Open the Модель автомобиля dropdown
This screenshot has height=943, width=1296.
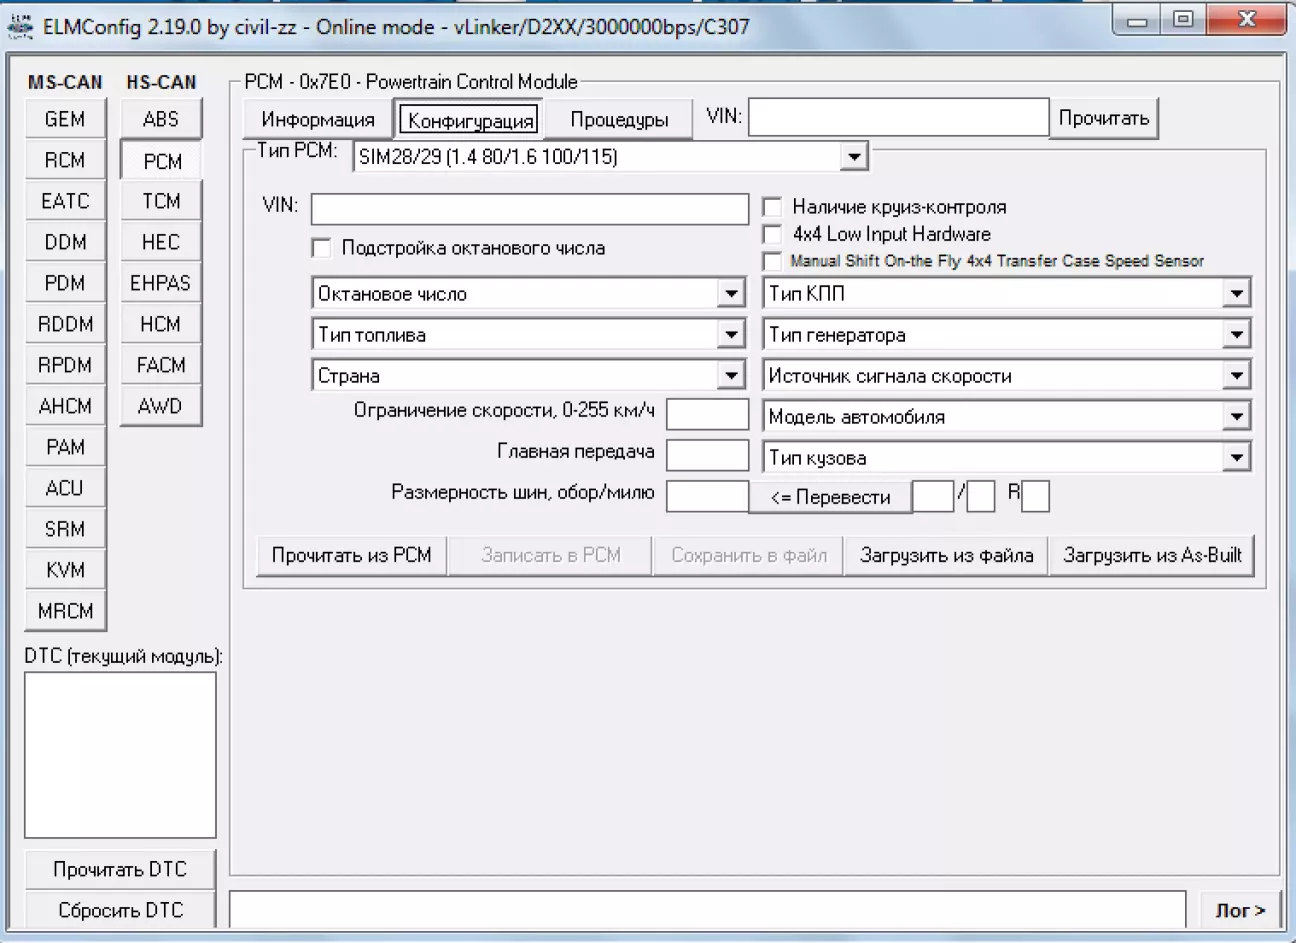(1236, 417)
